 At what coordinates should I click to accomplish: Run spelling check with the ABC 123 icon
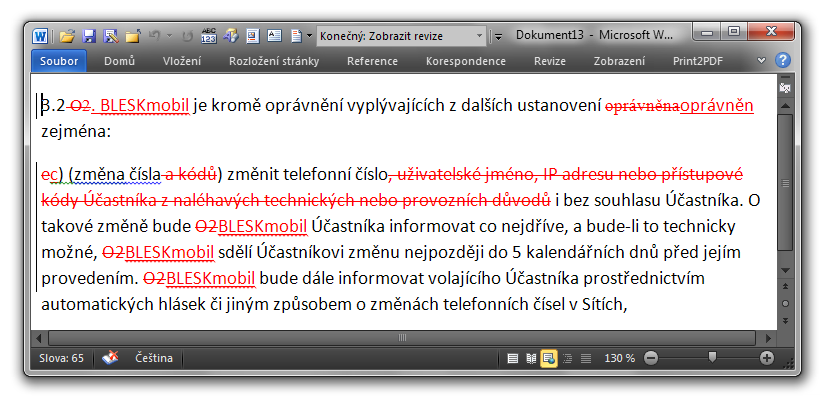click(209, 36)
